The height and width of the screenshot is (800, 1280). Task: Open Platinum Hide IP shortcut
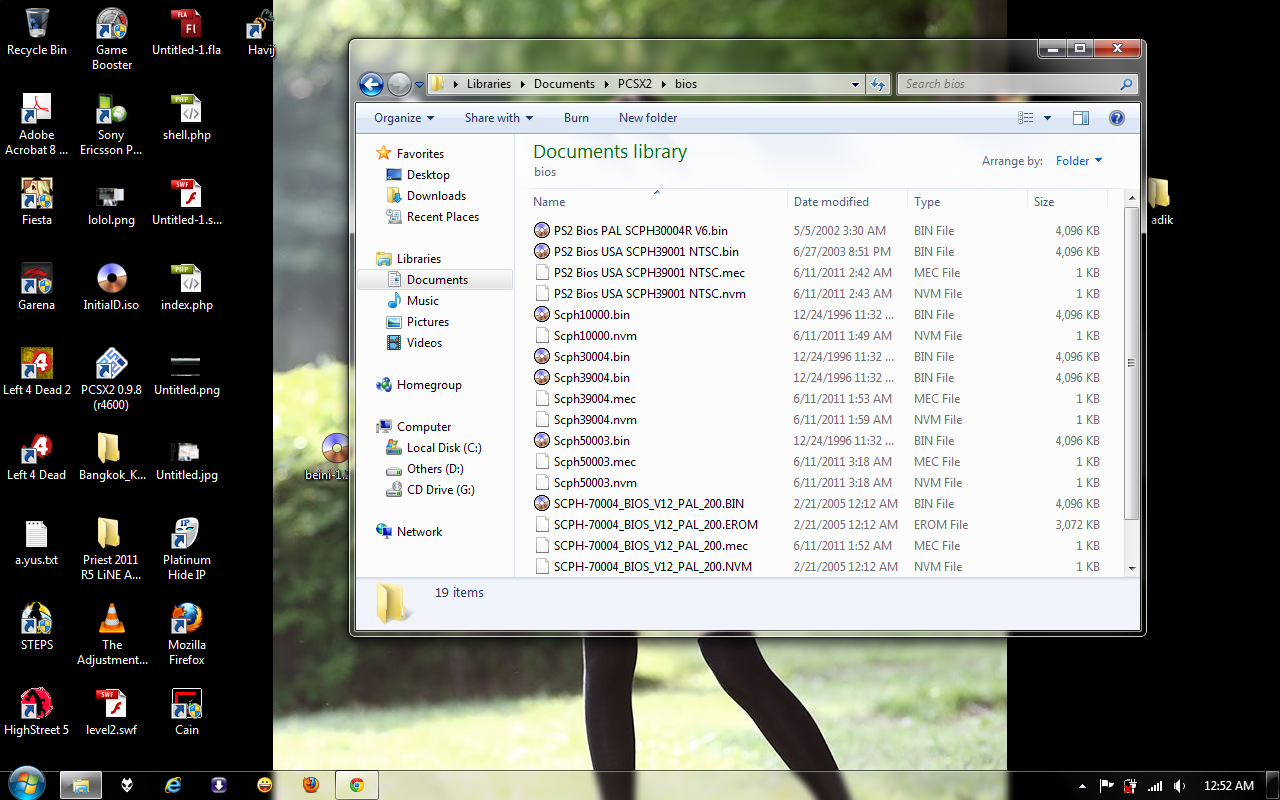click(x=187, y=550)
